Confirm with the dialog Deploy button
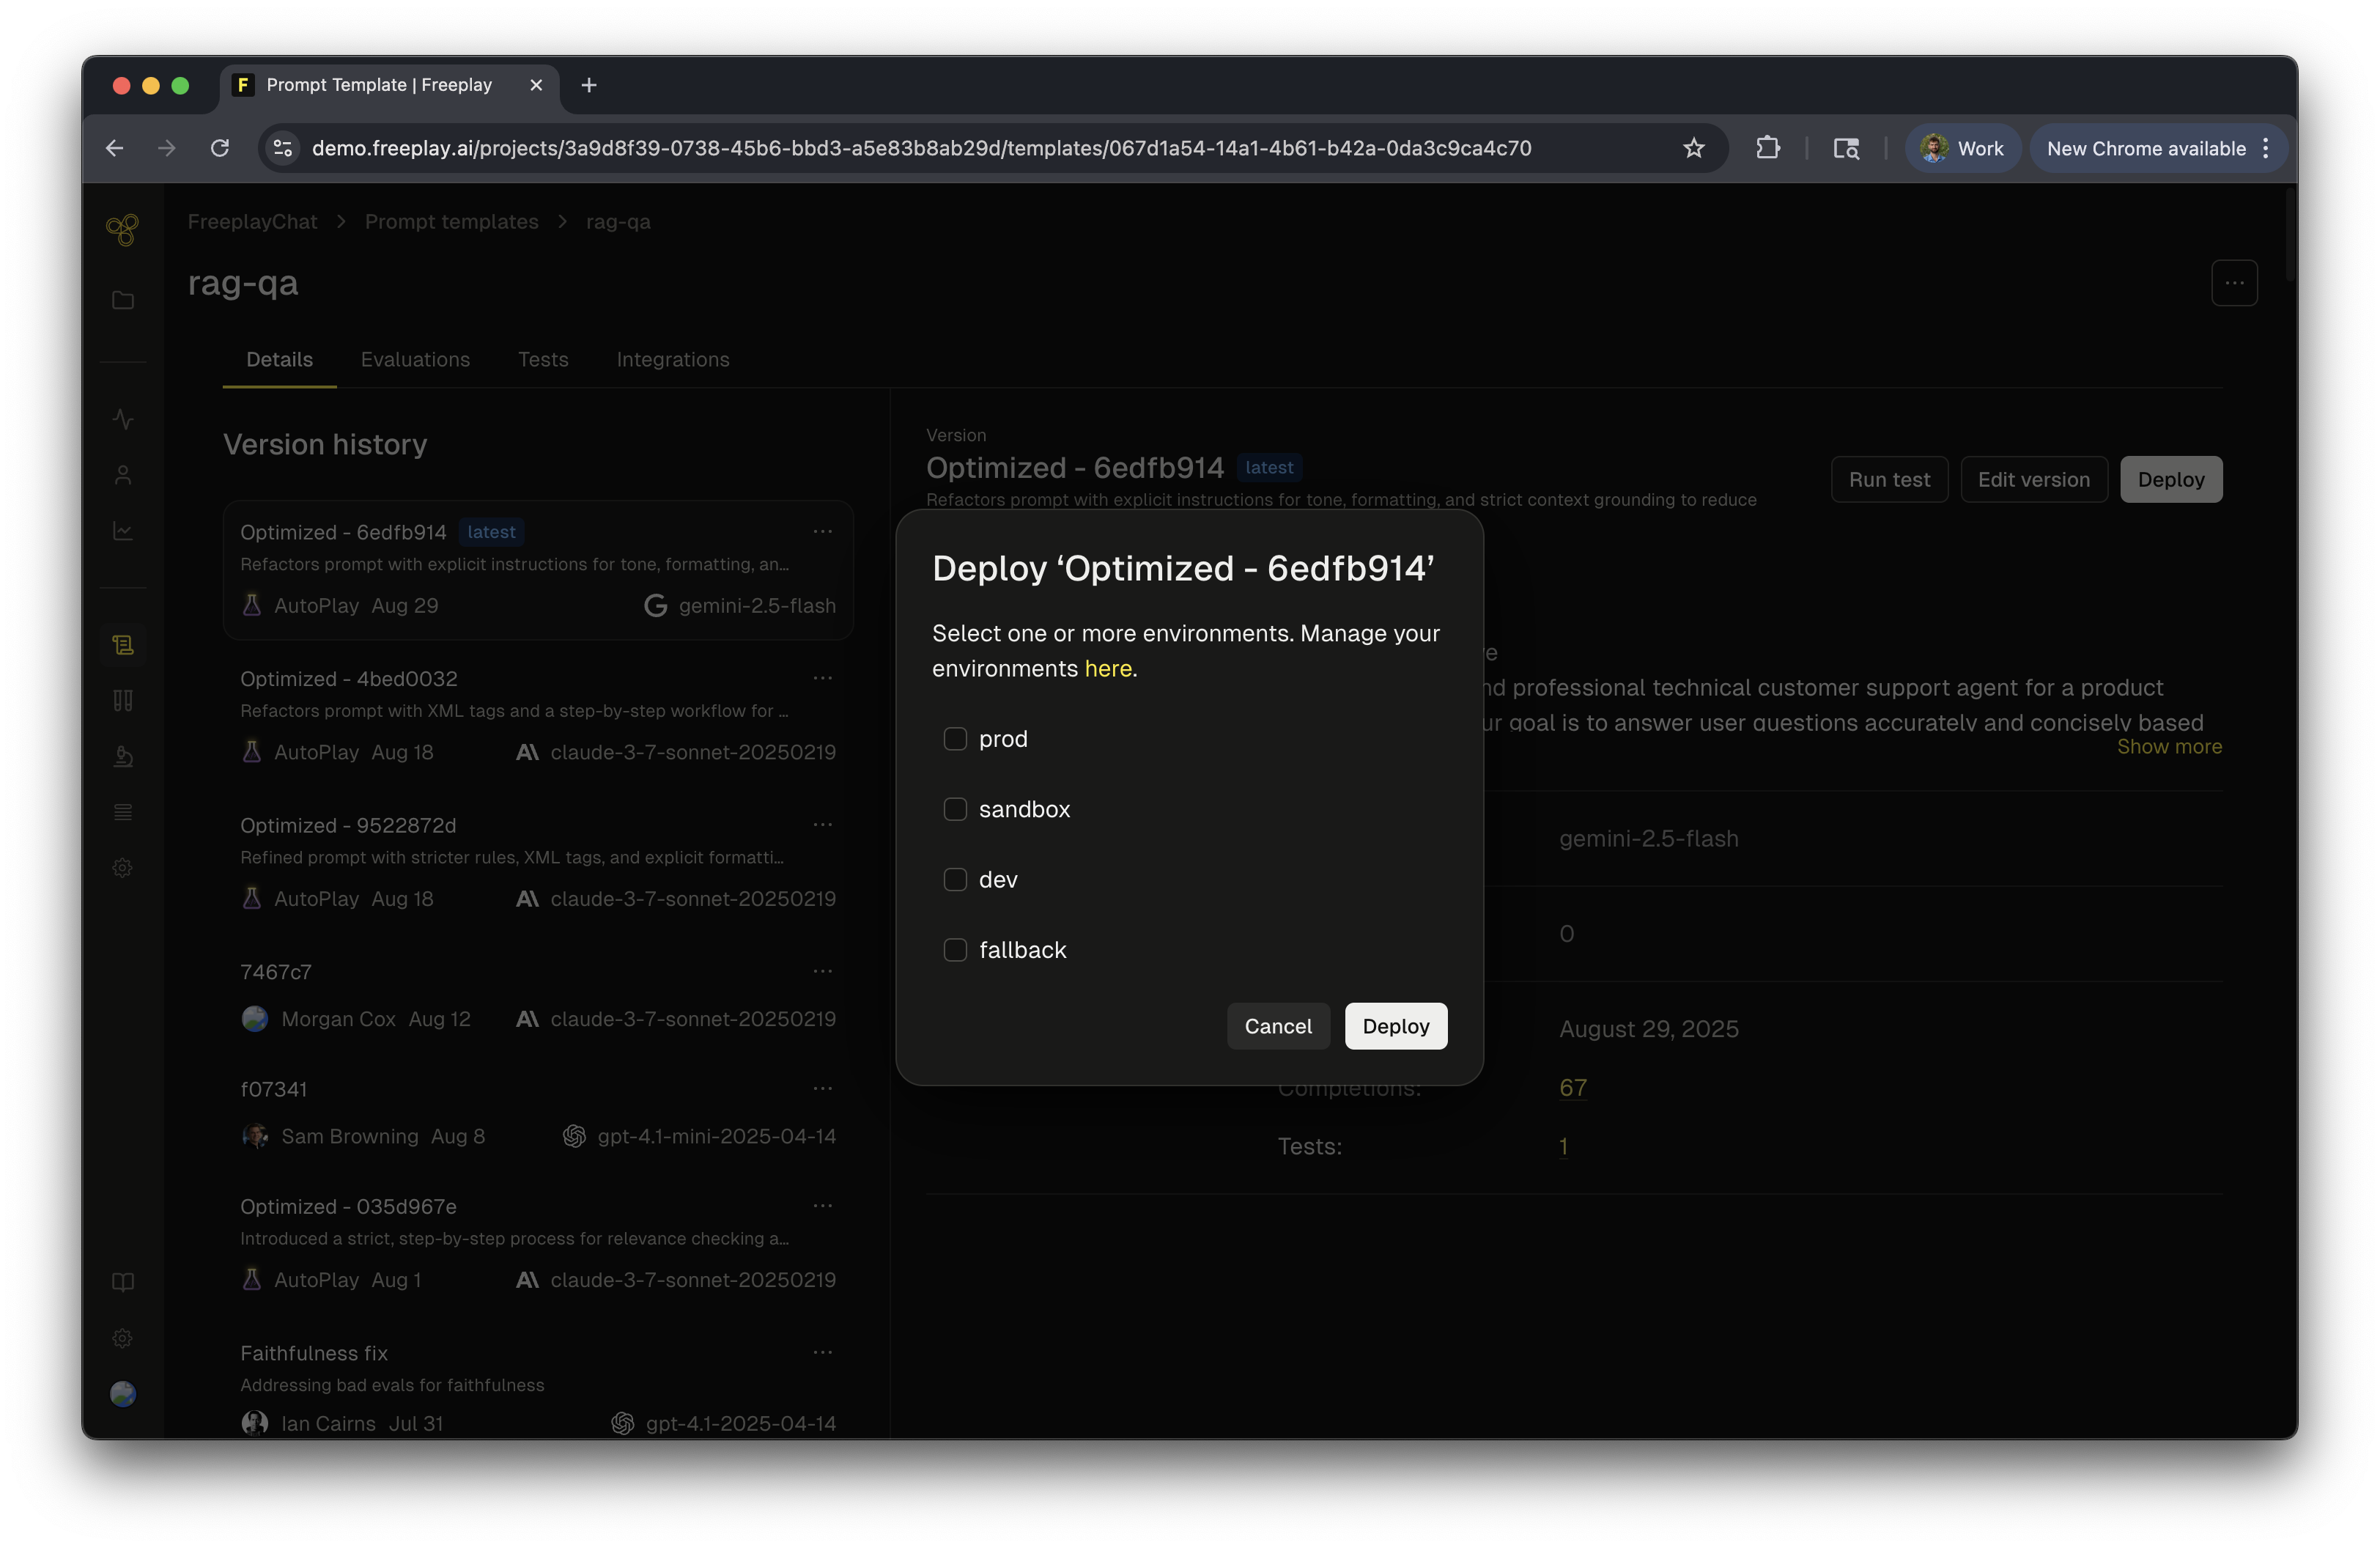Screen dimensions: 2380x1548 [x=1395, y=1026]
